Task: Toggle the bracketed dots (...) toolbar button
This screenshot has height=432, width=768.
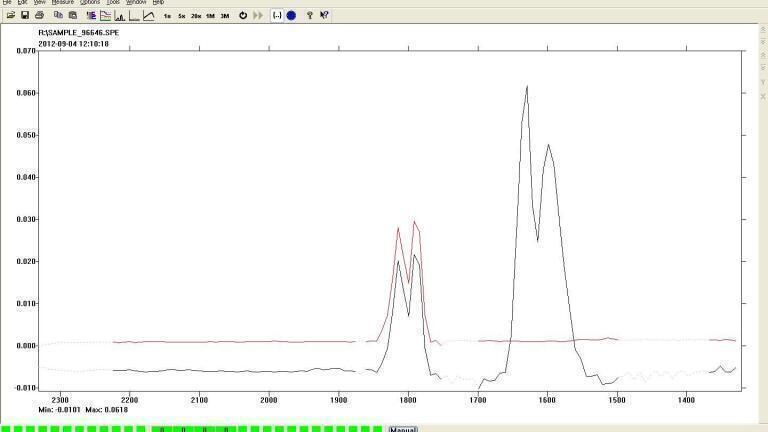Action: pos(277,16)
